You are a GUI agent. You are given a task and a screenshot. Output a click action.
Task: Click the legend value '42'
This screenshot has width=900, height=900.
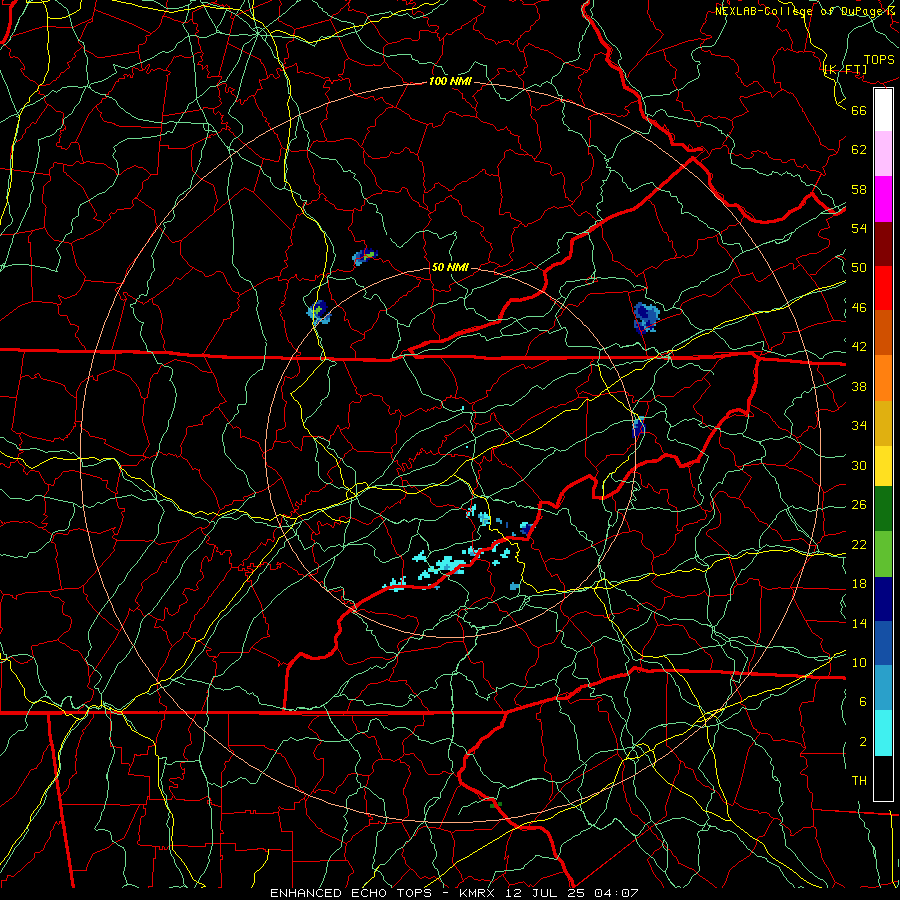859,347
